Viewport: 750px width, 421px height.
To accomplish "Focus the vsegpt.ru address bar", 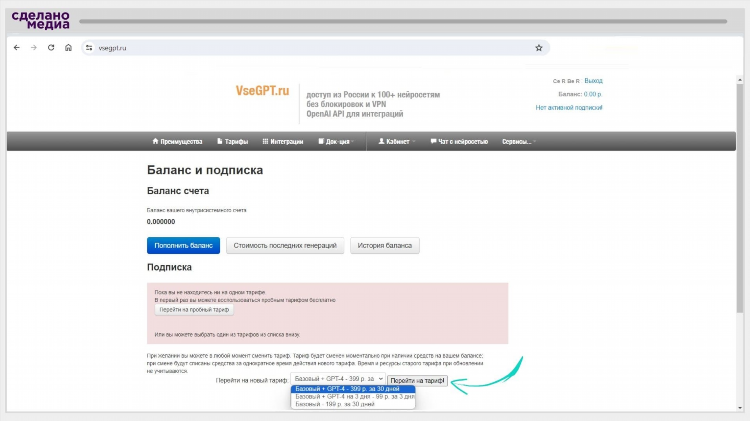I will point(316,48).
